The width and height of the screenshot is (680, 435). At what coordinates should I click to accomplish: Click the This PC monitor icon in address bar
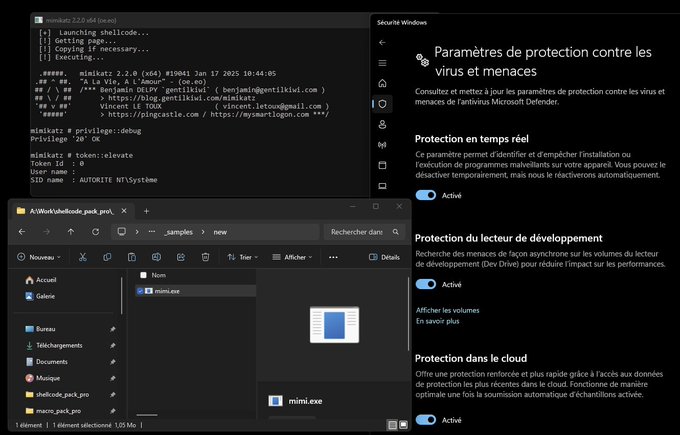pyautogui.click(x=122, y=232)
